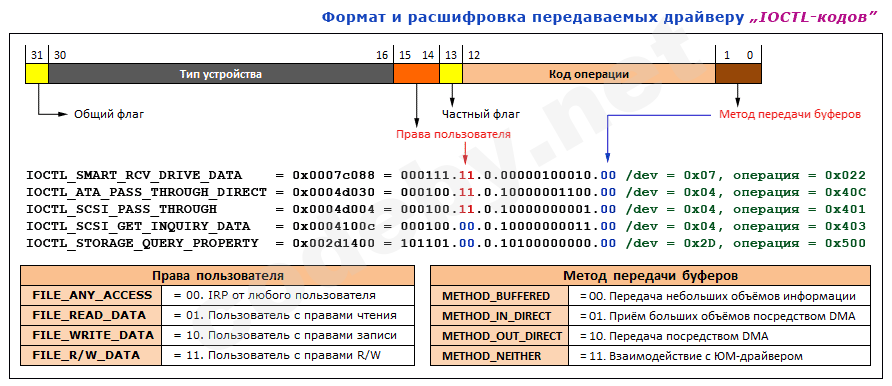This screenshot has width=892, height=386.
Task: Click '= 00. Передача небольших объёмов информации' cell
Action: point(720,296)
